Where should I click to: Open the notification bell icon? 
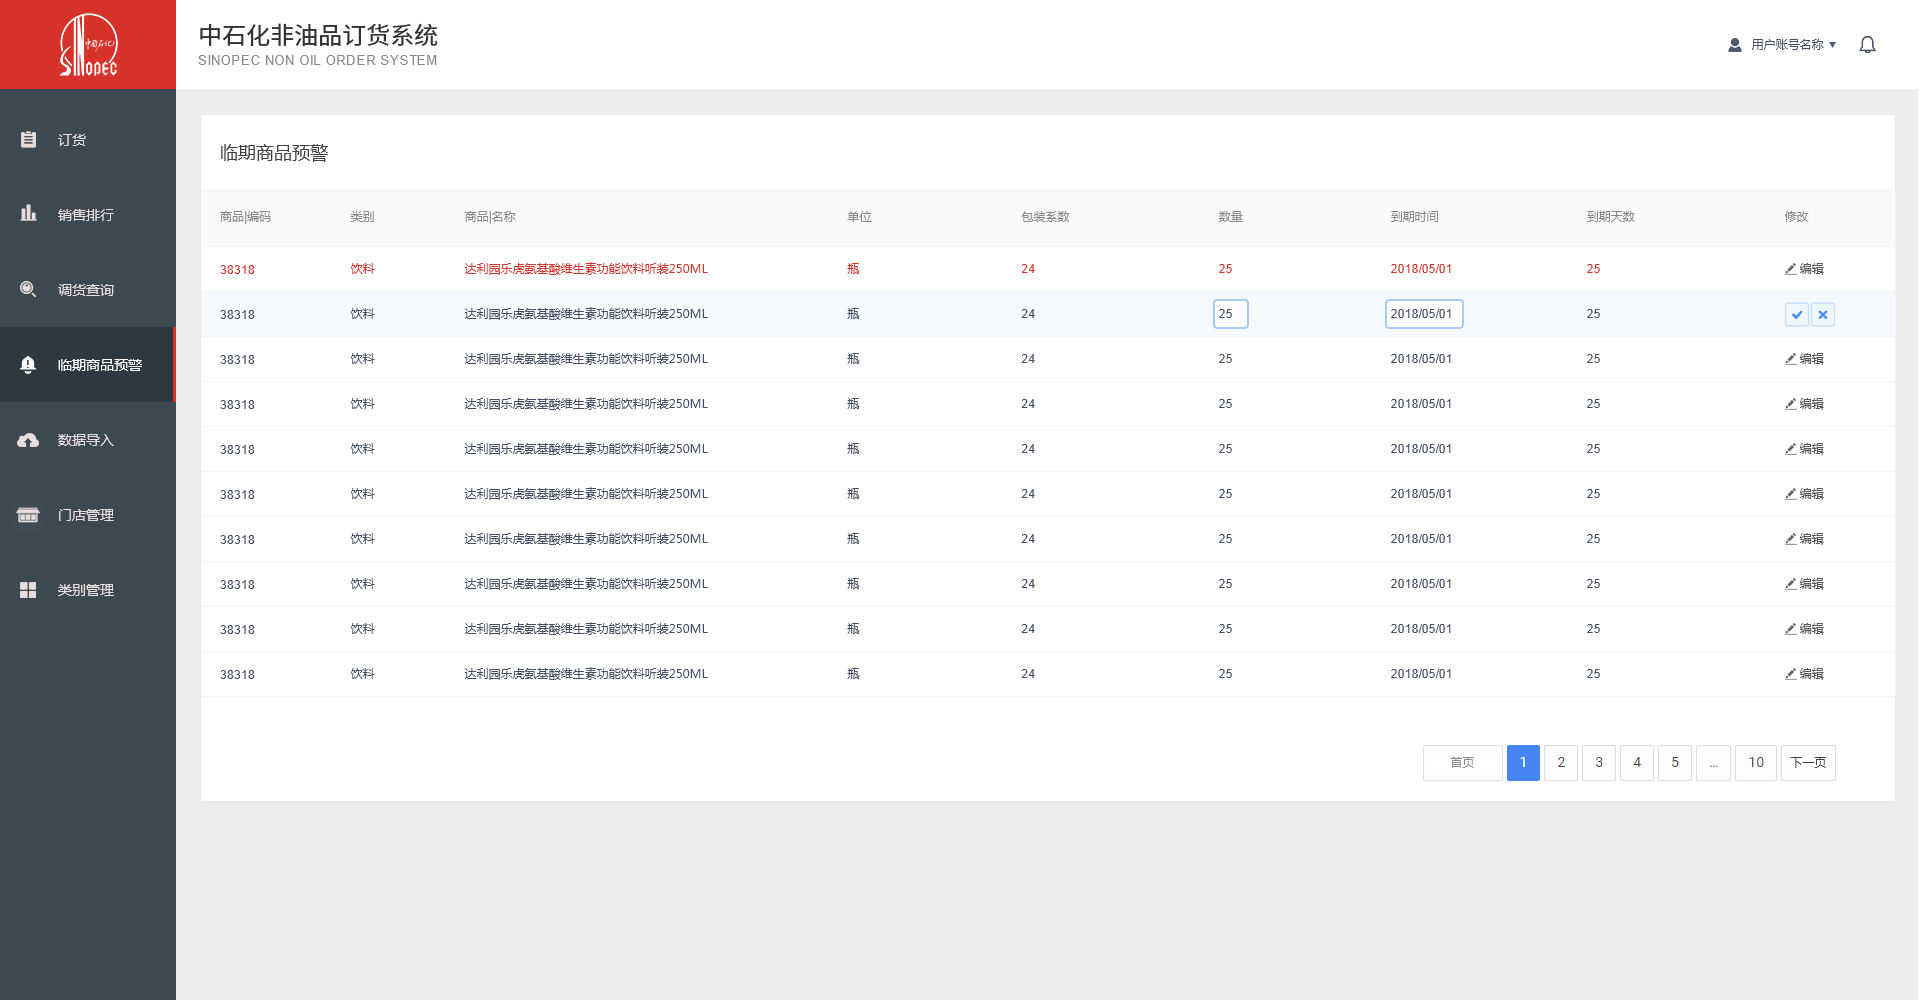(1866, 45)
